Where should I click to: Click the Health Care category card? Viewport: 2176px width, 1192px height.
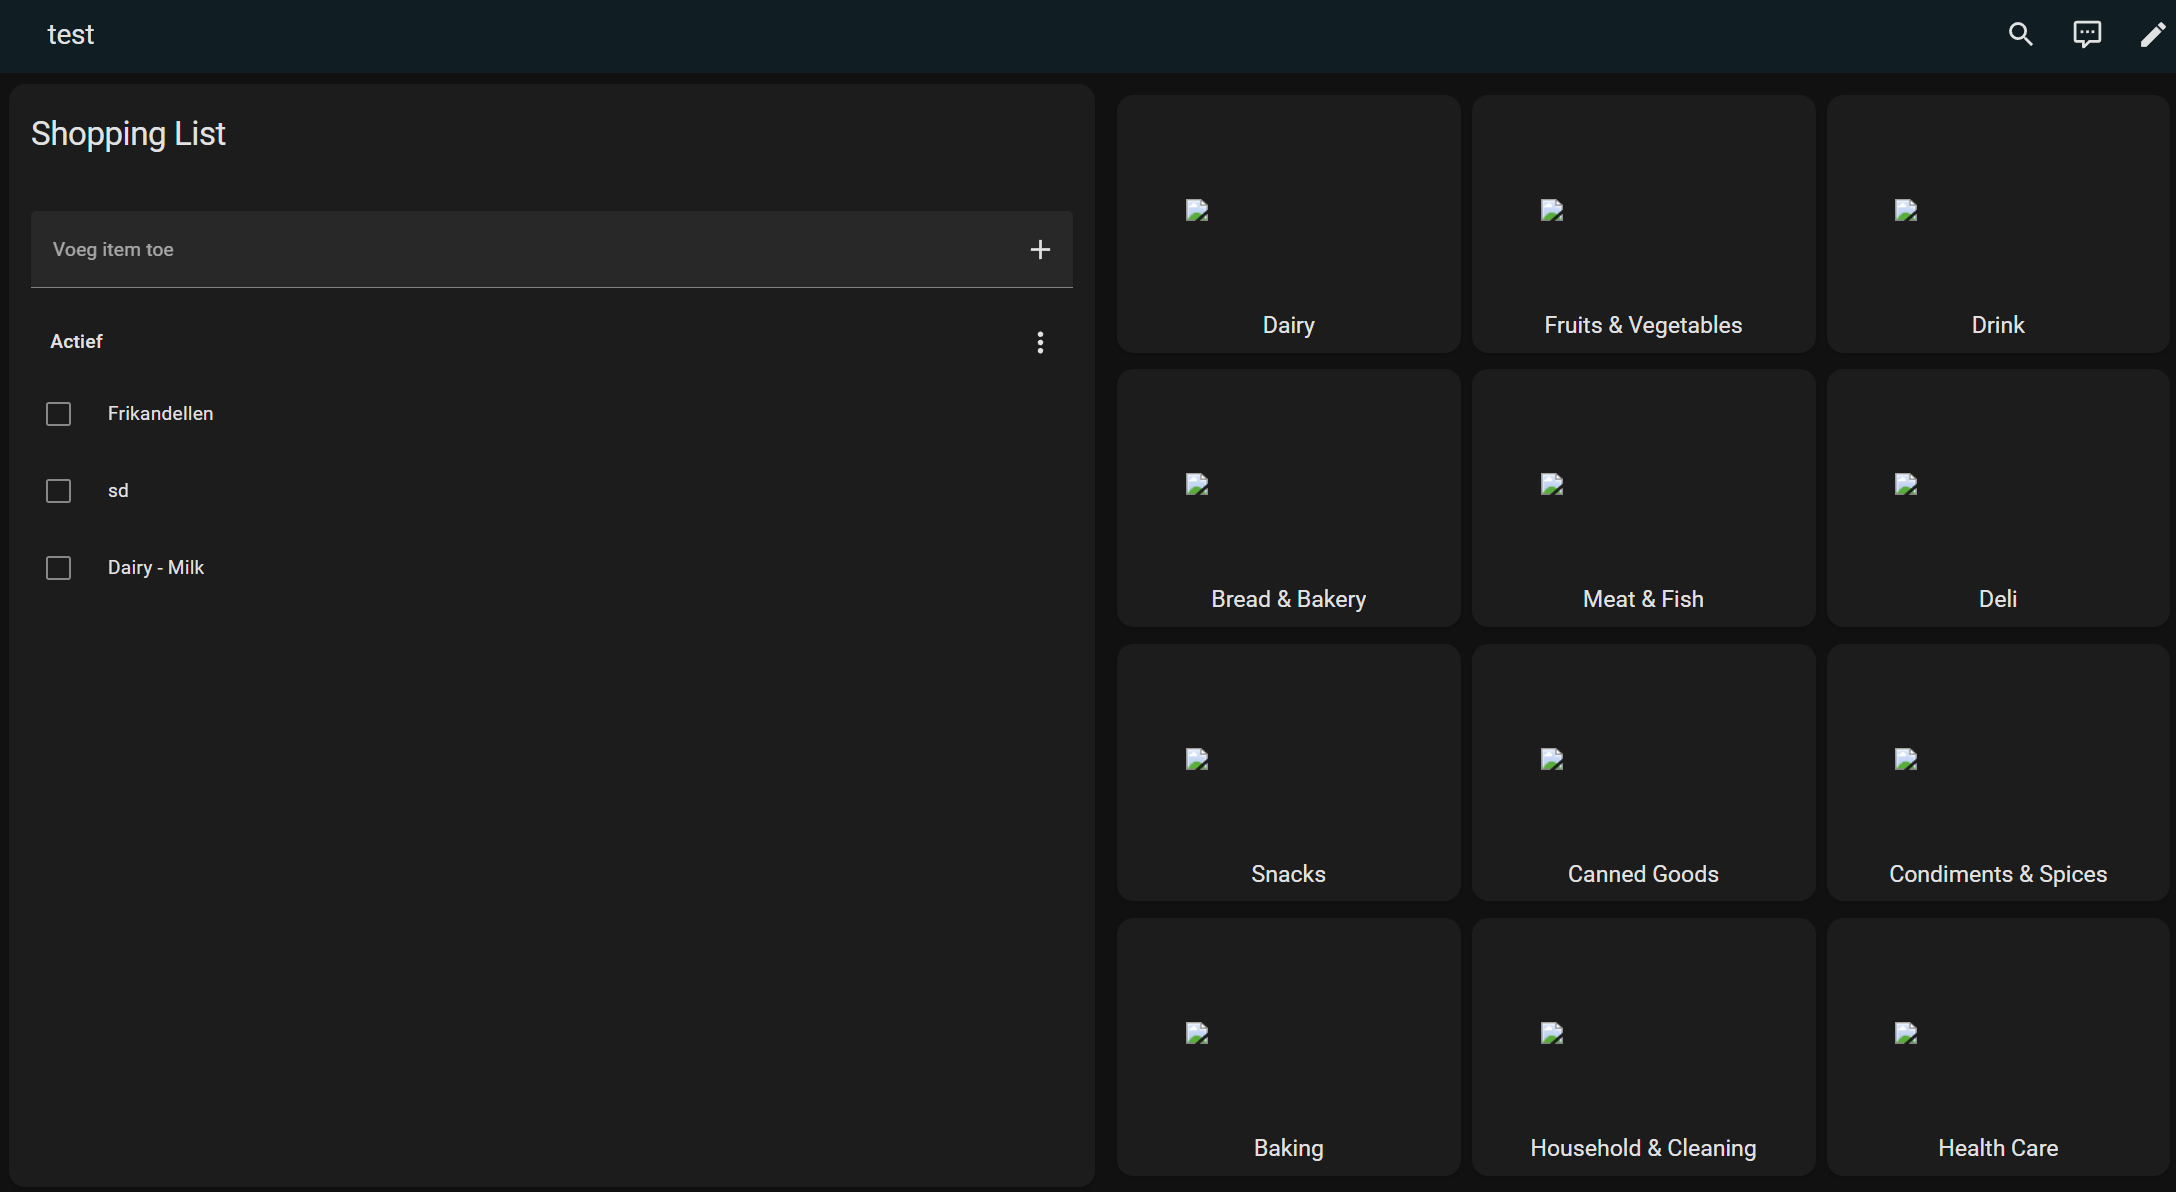(x=1997, y=1047)
